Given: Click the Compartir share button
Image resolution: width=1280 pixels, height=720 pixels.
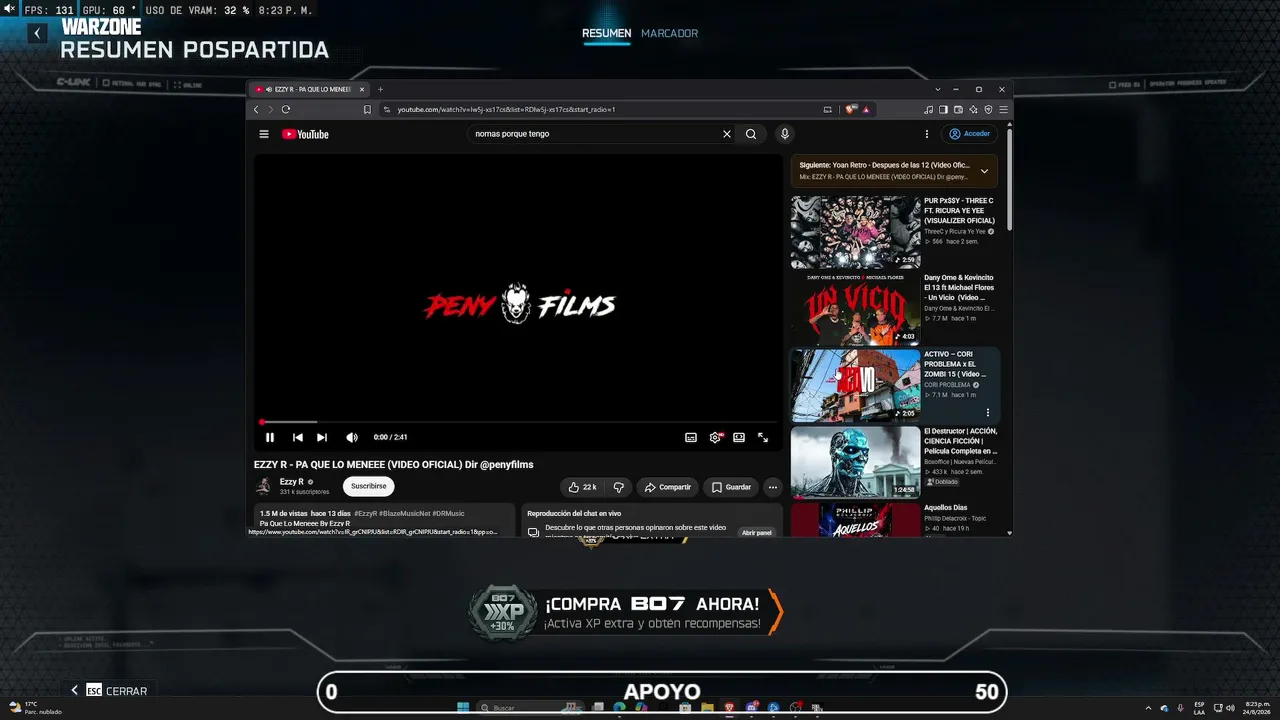Looking at the screenshot, I should [668, 487].
